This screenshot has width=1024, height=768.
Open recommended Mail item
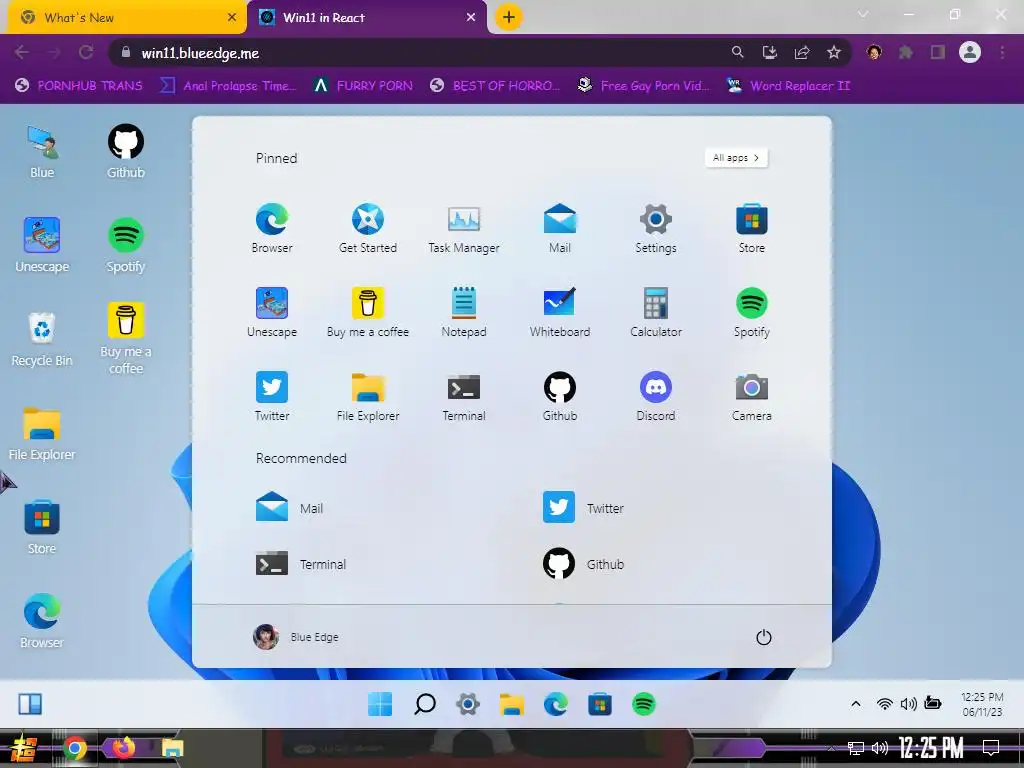coord(289,507)
